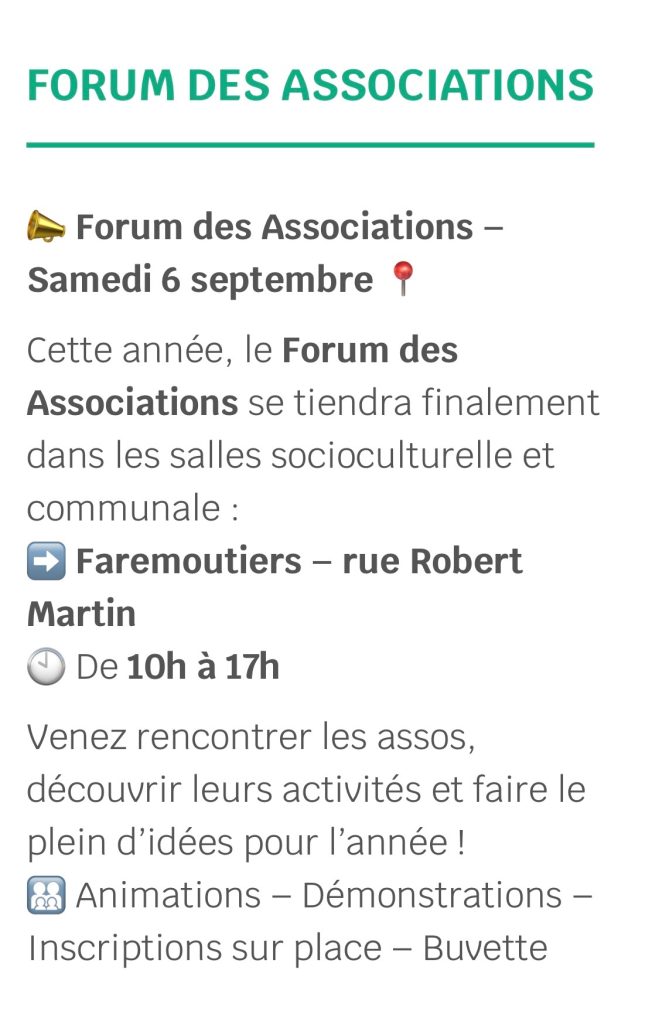Image resolution: width=652 pixels, height=1024 pixels.
Task: Click the clock emoji icon
Action: 46,666
